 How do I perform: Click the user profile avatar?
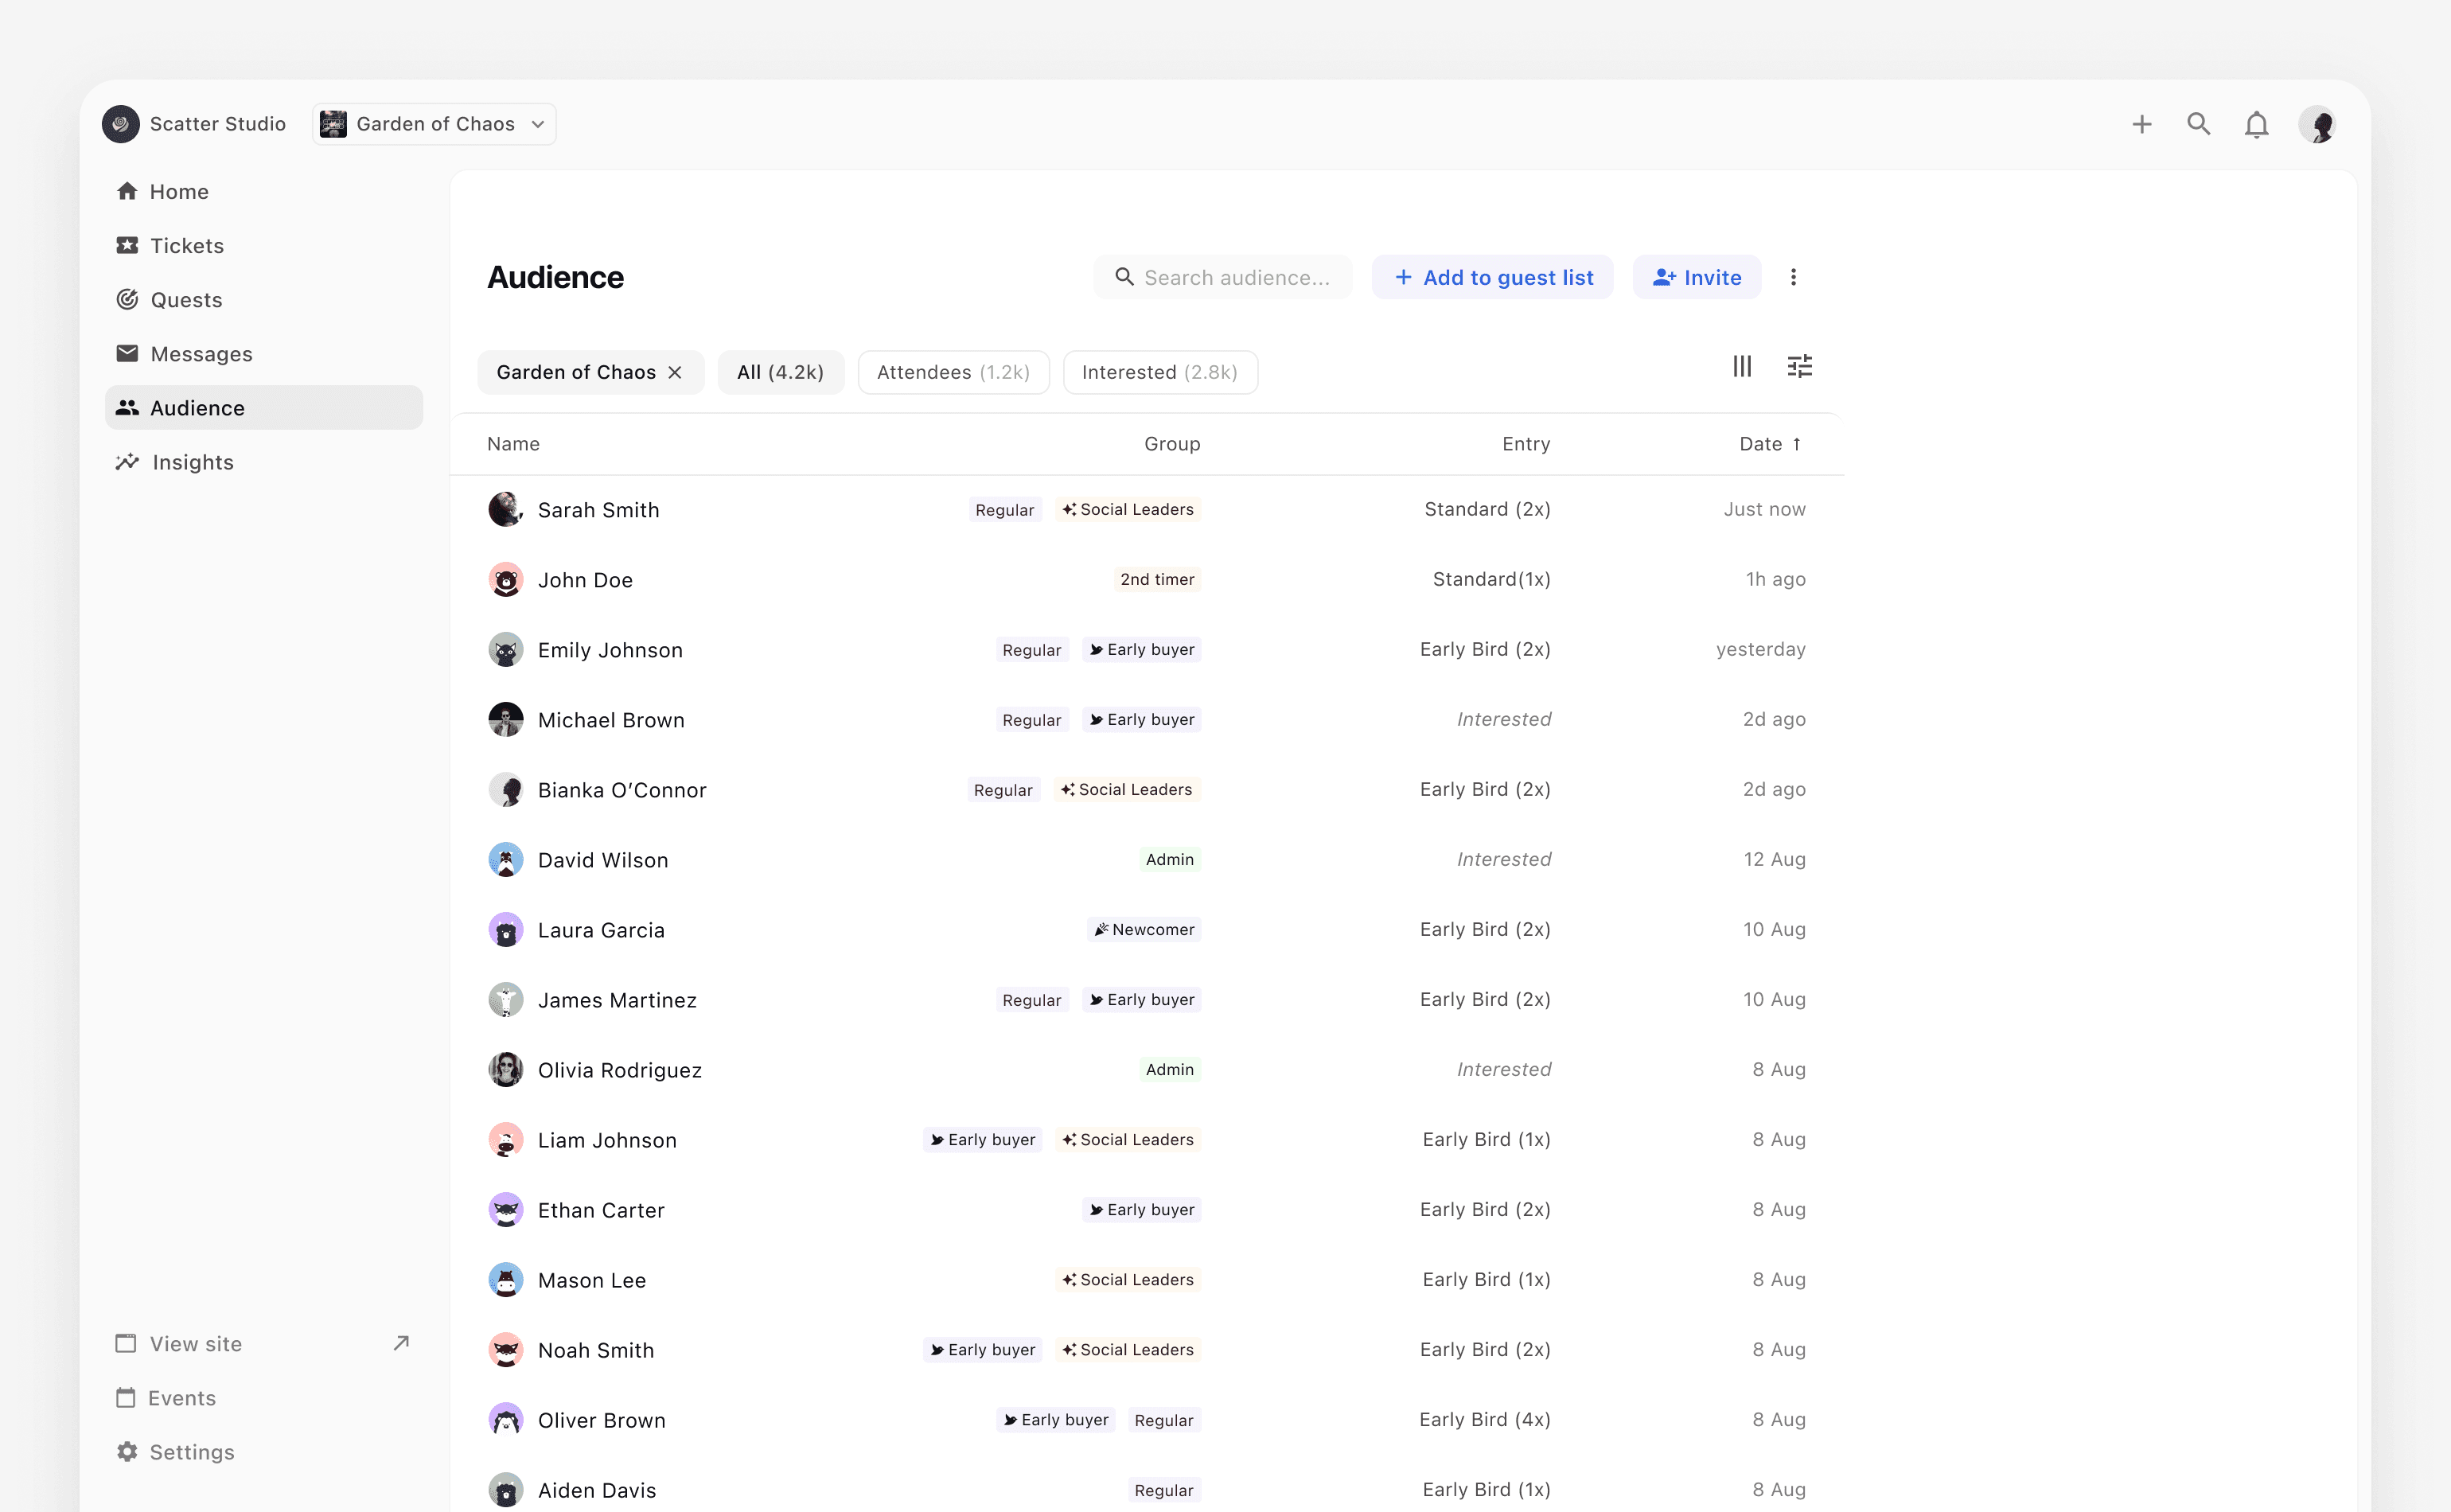point(2317,125)
